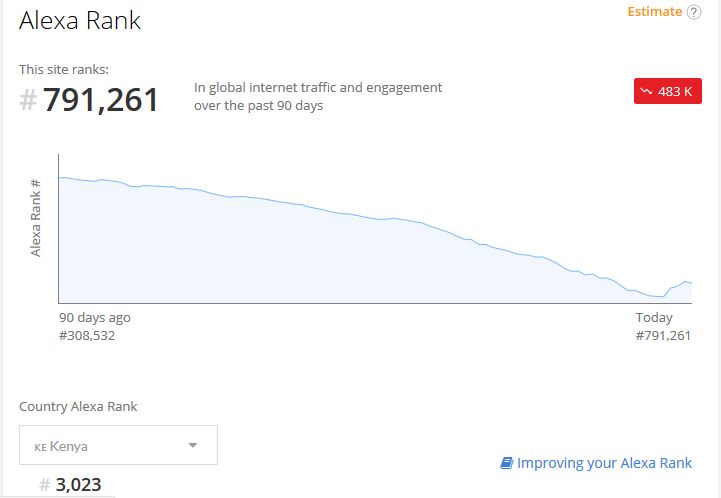
Task: Click the KE country code in dropdown
Action: pyautogui.click(x=40, y=447)
